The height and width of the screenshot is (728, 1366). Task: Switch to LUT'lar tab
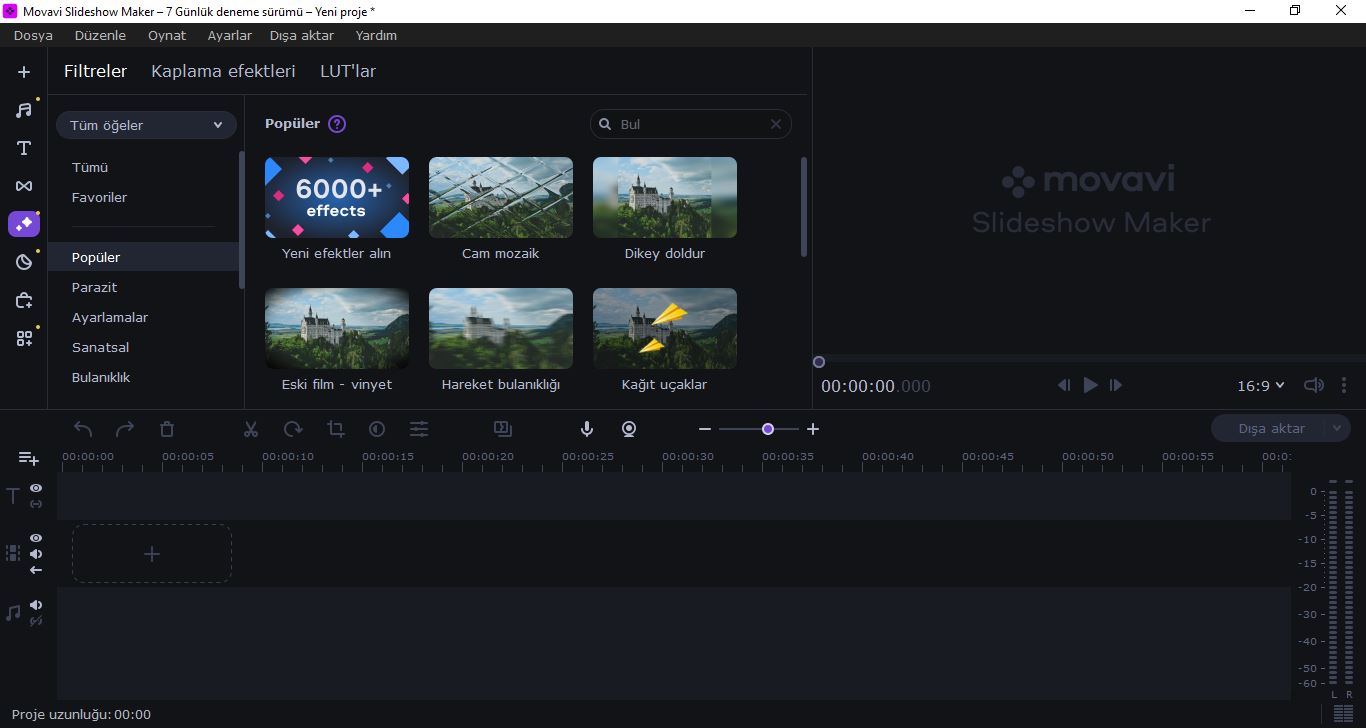(348, 71)
